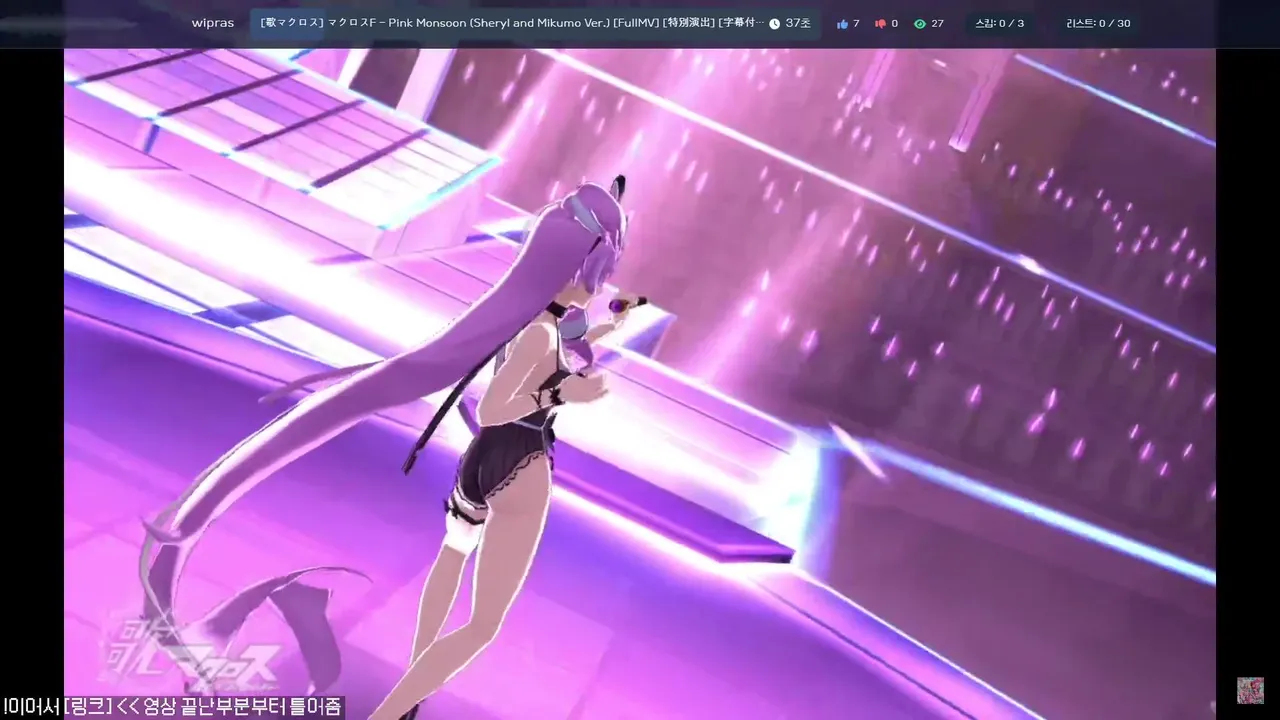Click the 37초 remaining time text
The image size is (1280, 720).
(798, 23)
